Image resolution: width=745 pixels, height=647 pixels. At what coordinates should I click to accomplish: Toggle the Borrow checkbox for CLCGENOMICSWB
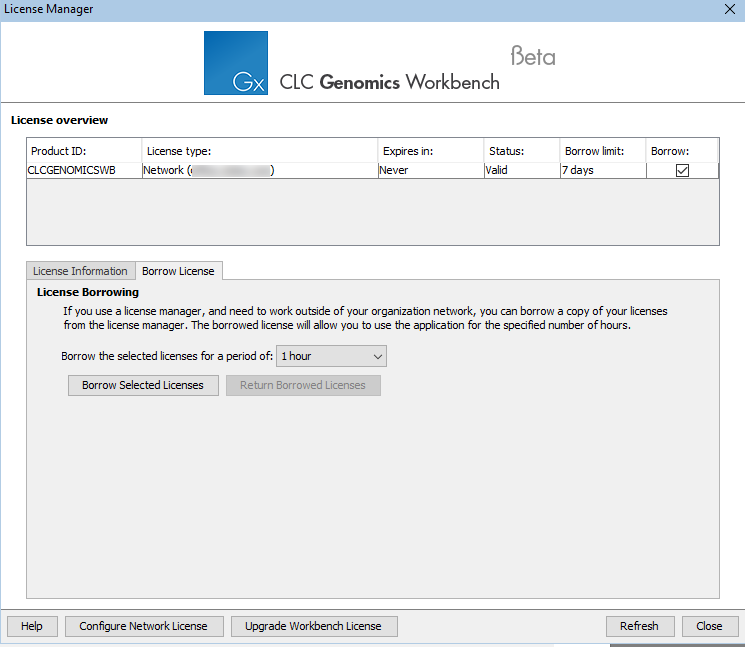(682, 171)
